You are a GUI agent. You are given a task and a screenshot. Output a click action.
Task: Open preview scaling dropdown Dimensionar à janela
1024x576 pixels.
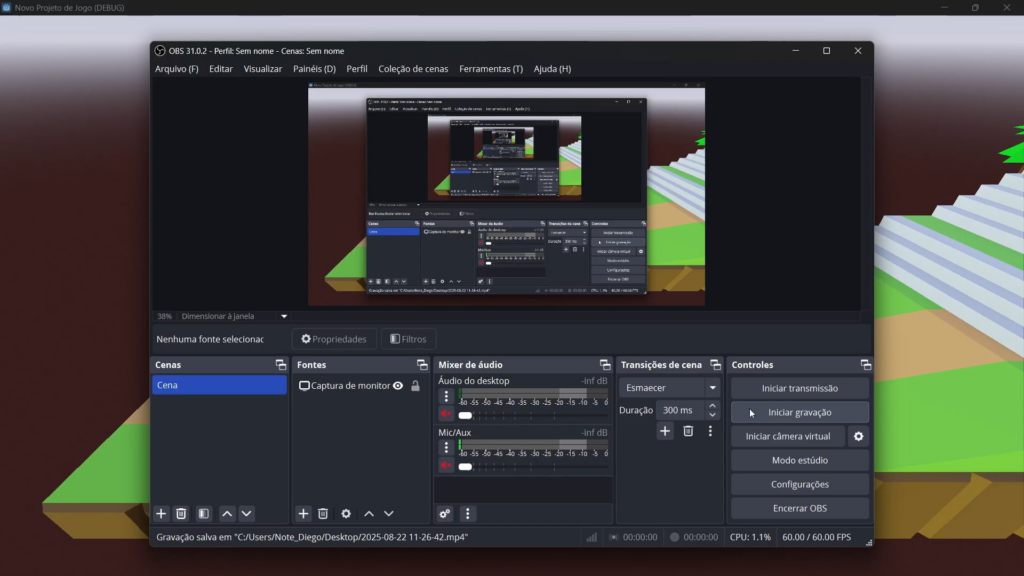234,316
